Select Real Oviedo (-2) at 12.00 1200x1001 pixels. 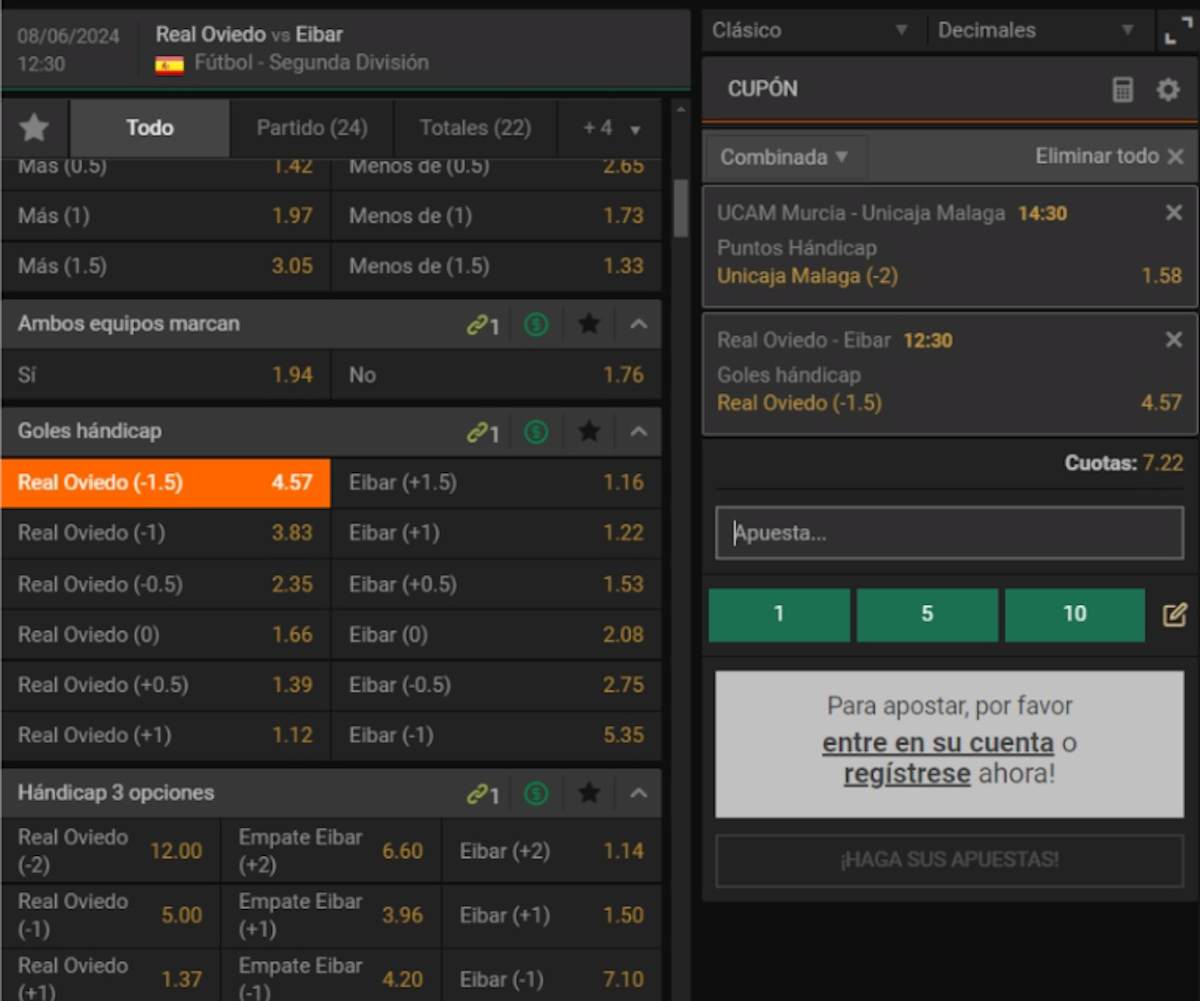111,851
